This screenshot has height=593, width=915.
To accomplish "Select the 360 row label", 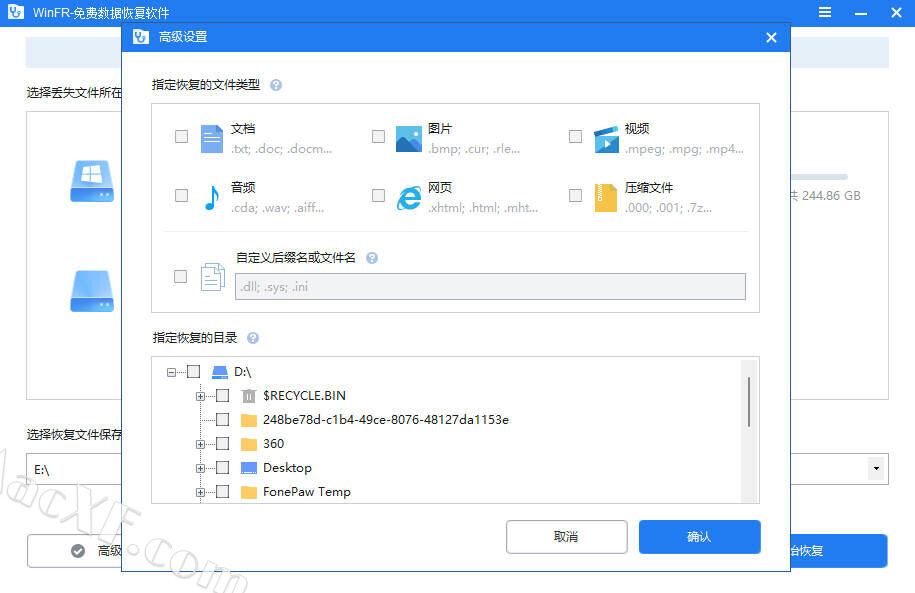I will 273,444.
